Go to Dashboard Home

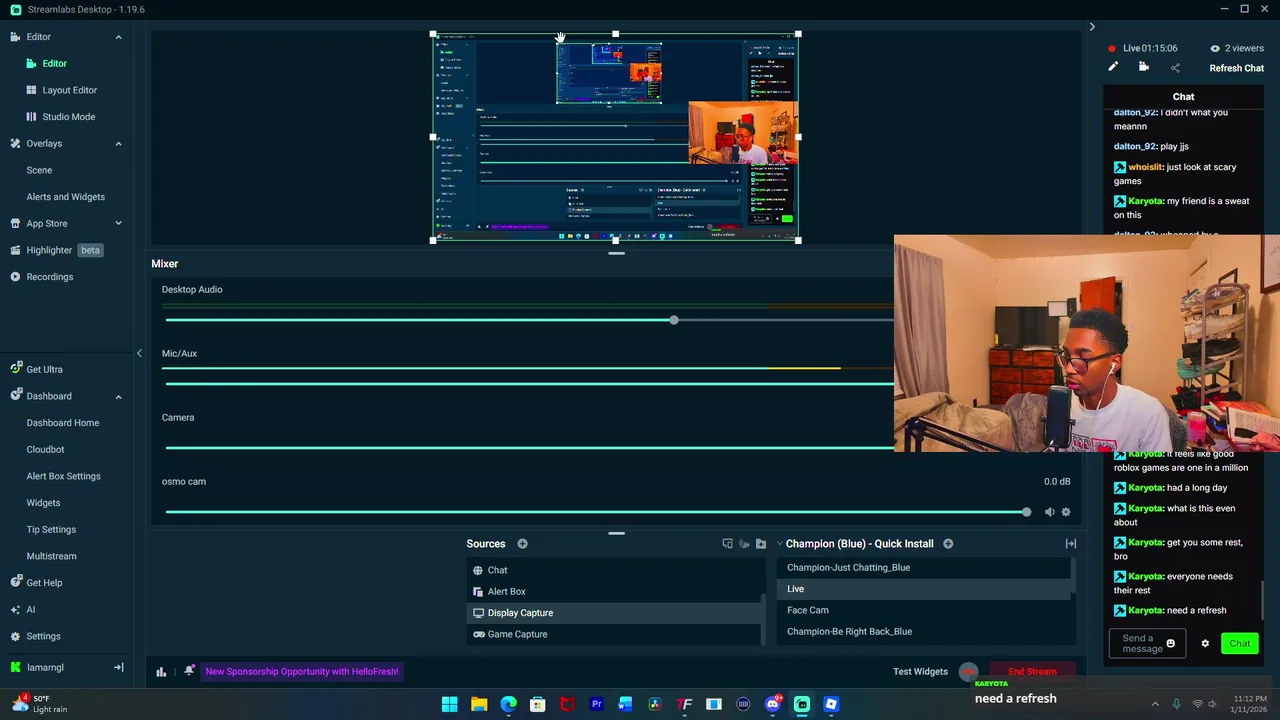pyautogui.click(x=62, y=423)
